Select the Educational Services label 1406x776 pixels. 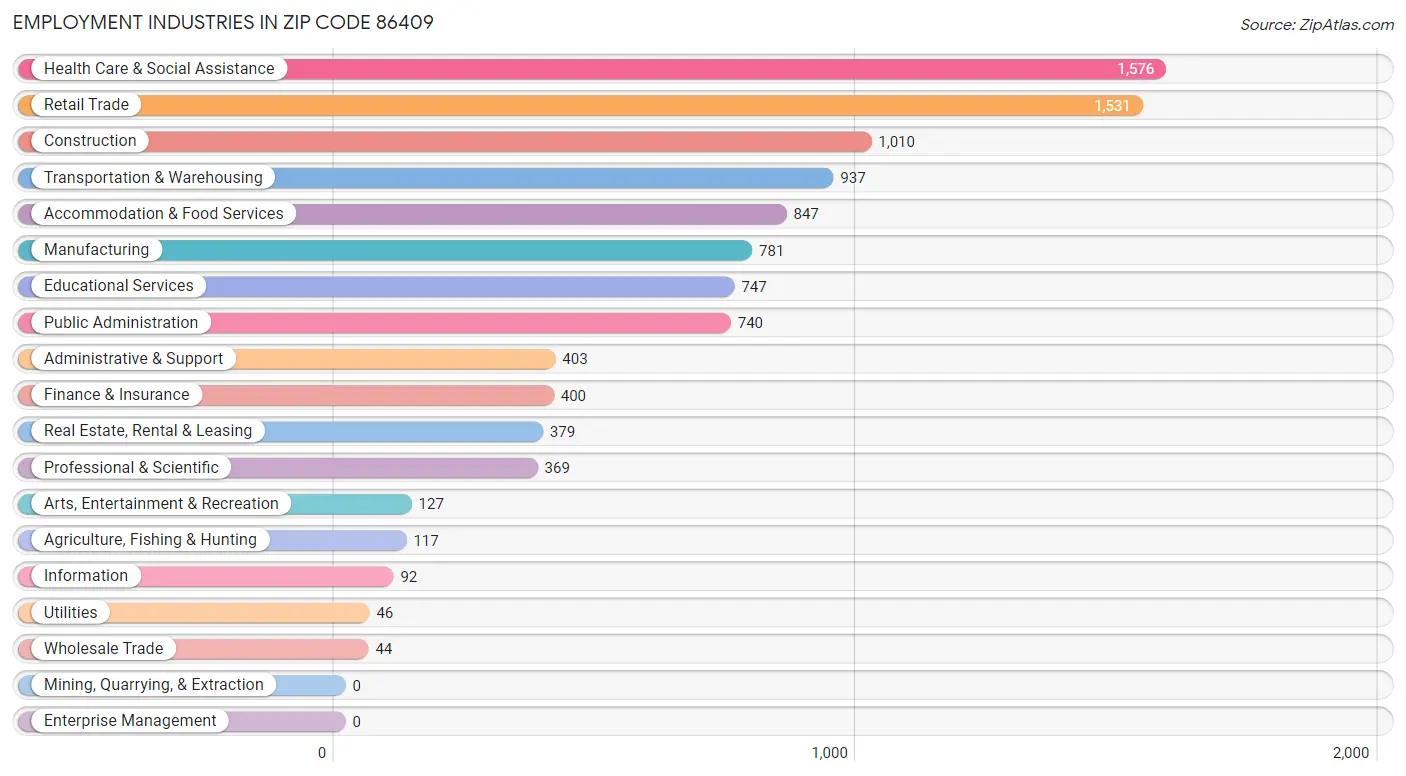point(119,286)
